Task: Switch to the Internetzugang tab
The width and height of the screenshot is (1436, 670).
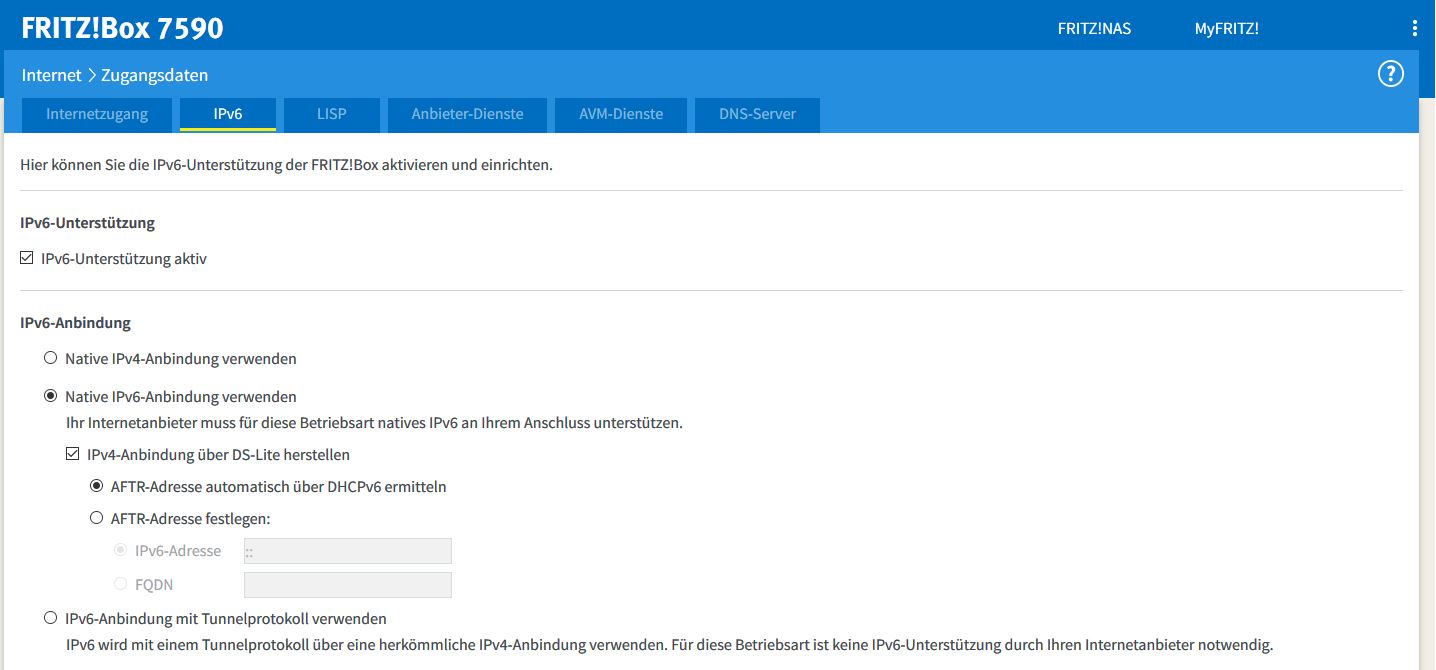Action: pyautogui.click(x=97, y=114)
